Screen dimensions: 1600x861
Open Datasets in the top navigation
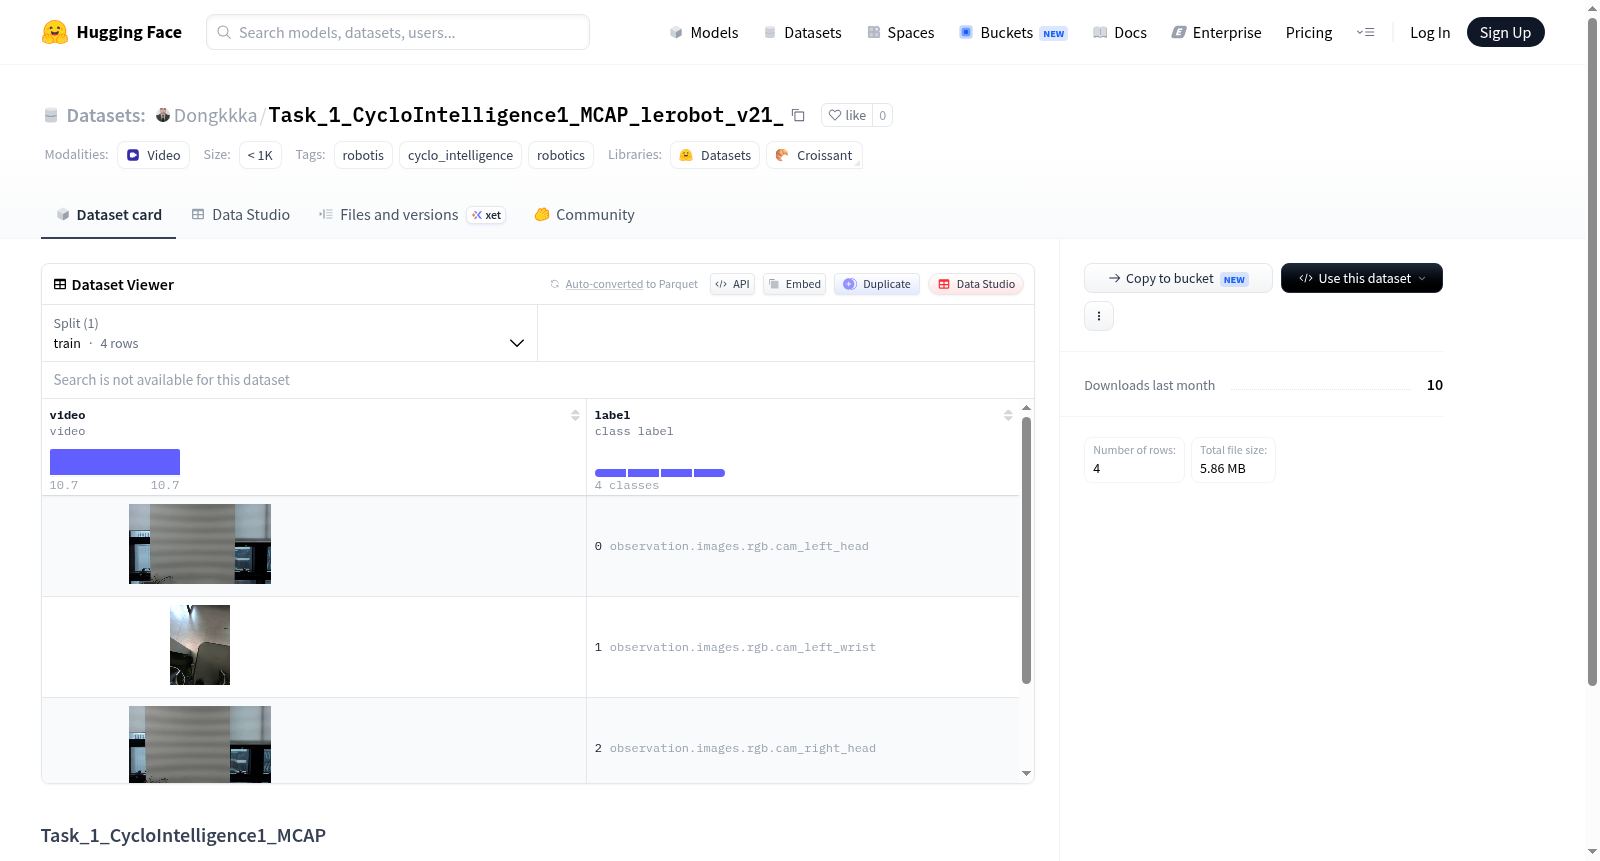point(803,33)
